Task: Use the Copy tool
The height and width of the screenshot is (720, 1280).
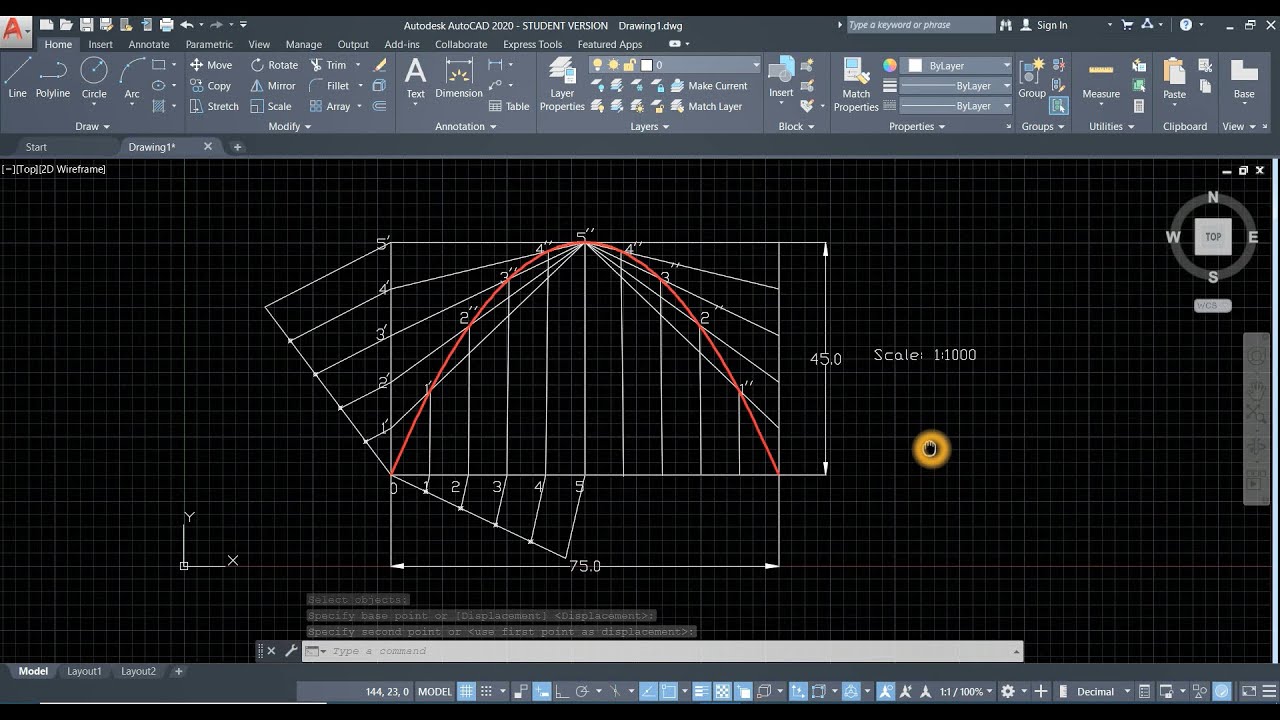Action: pyautogui.click(x=211, y=86)
